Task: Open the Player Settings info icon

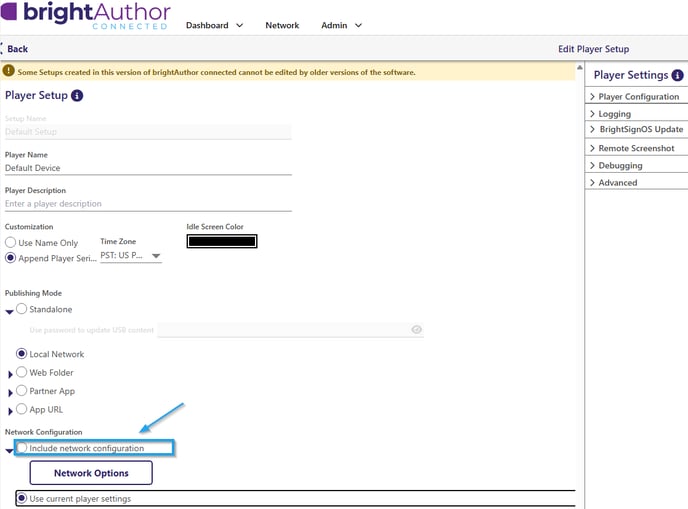Action: point(677,75)
